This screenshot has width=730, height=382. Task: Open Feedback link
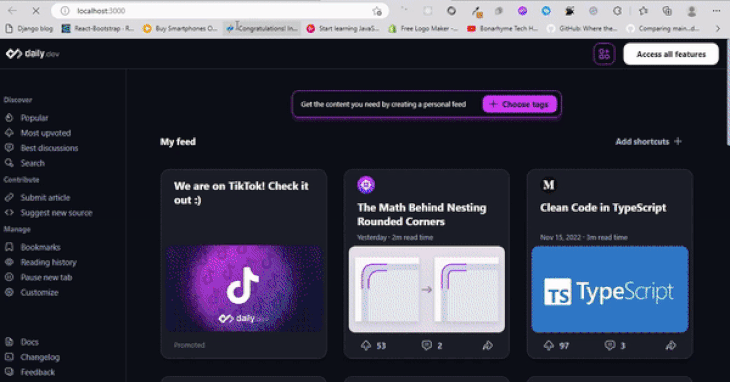pyautogui.click(x=30, y=372)
